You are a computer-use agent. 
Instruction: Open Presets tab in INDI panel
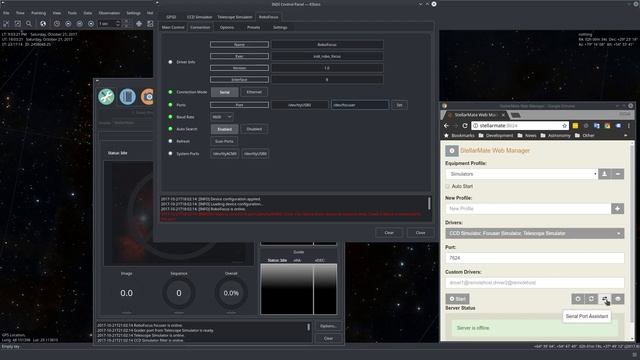coord(253,27)
